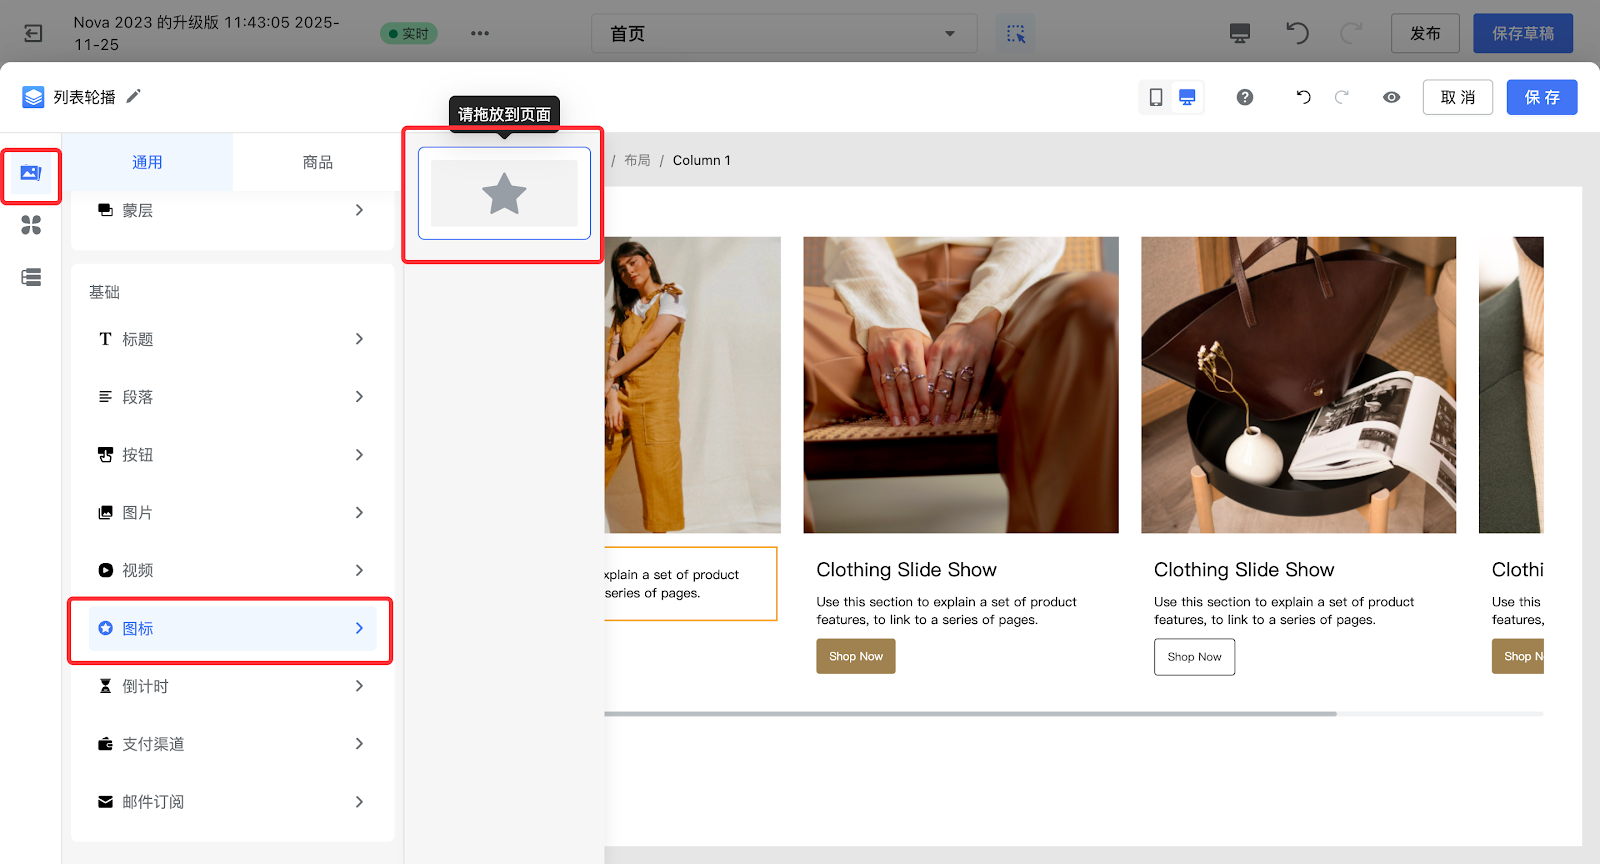Select the star icon component thumbnail

click(504, 194)
